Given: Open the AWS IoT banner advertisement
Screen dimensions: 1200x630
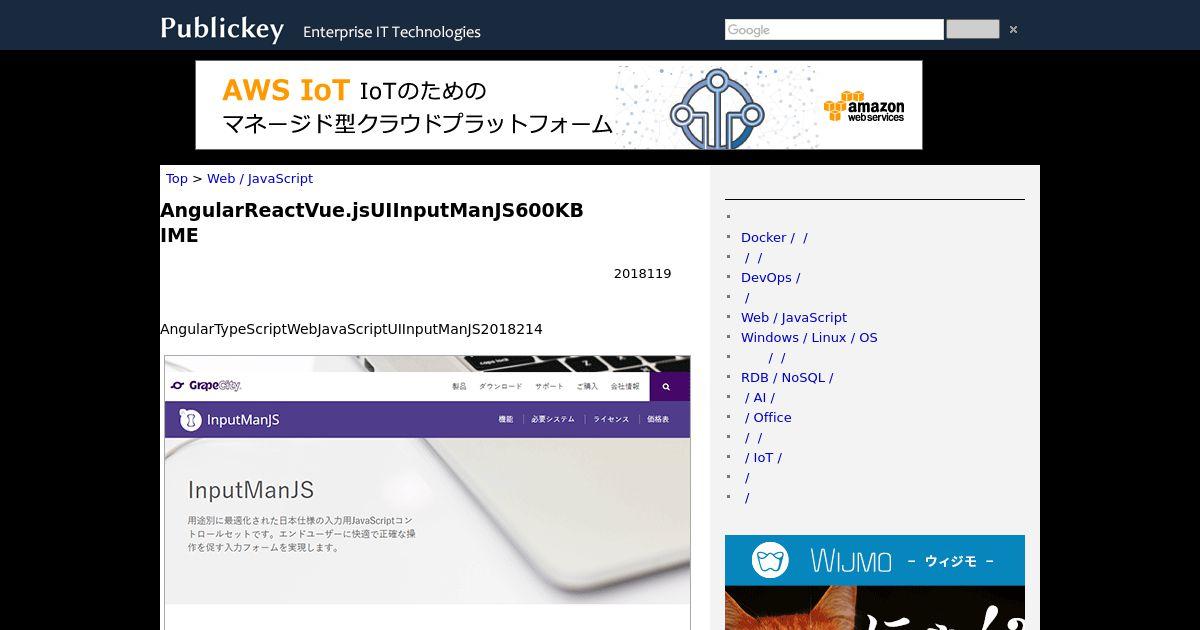Looking at the screenshot, I should tap(559, 105).
